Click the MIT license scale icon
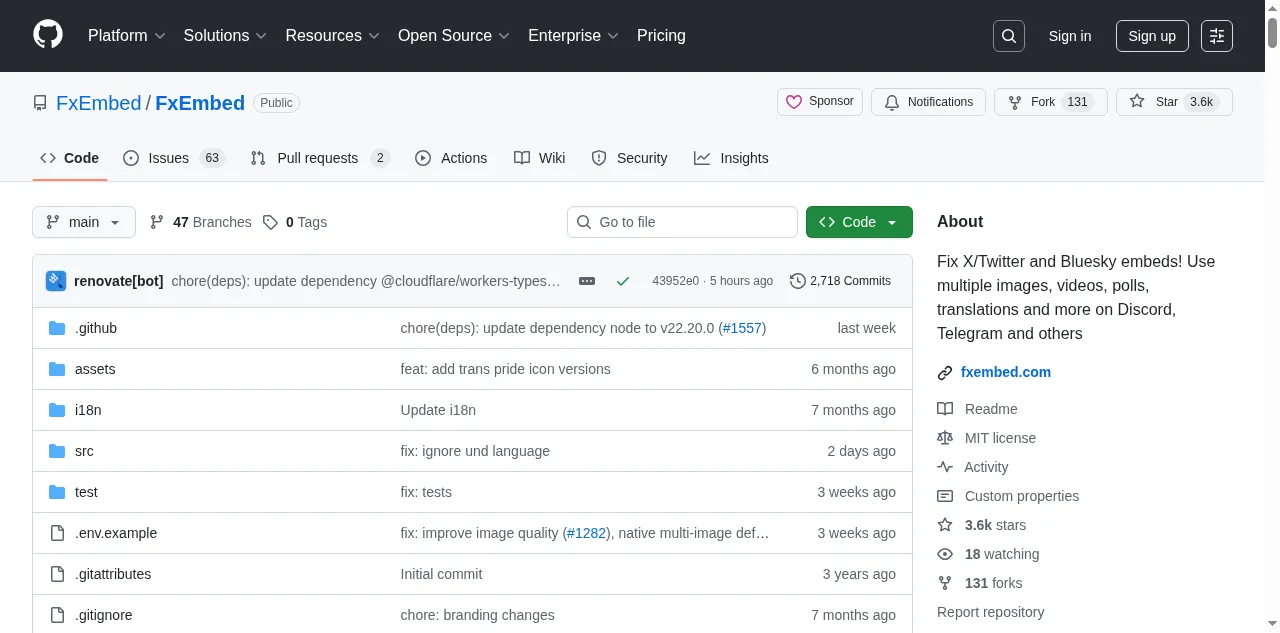 point(945,438)
